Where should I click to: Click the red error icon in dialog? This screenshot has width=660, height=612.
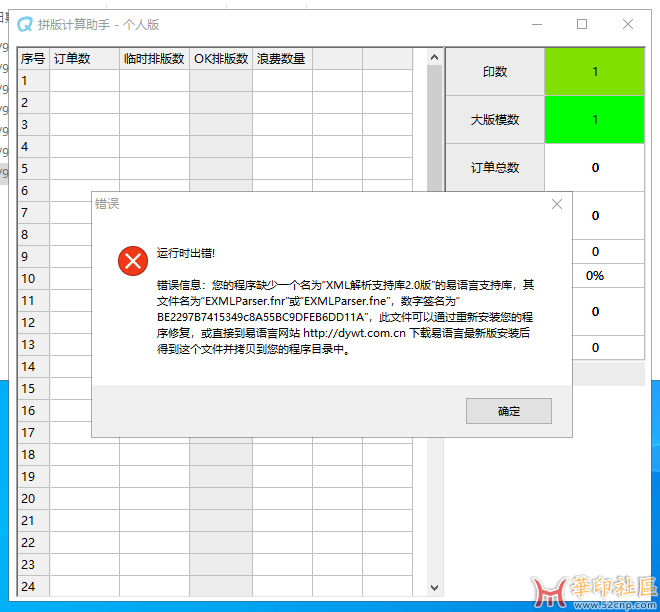click(x=133, y=261)
